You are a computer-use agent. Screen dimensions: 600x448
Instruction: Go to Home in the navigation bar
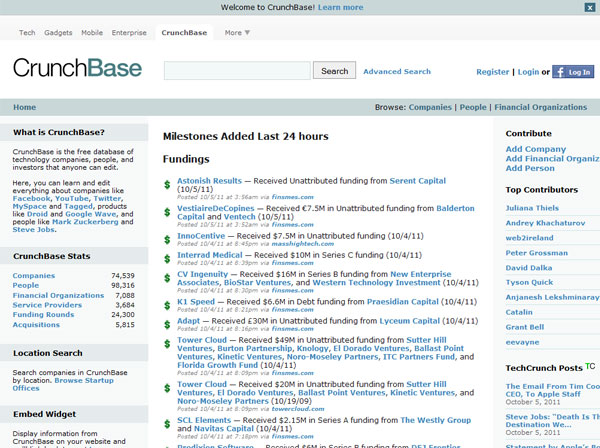tap(24, 108)
